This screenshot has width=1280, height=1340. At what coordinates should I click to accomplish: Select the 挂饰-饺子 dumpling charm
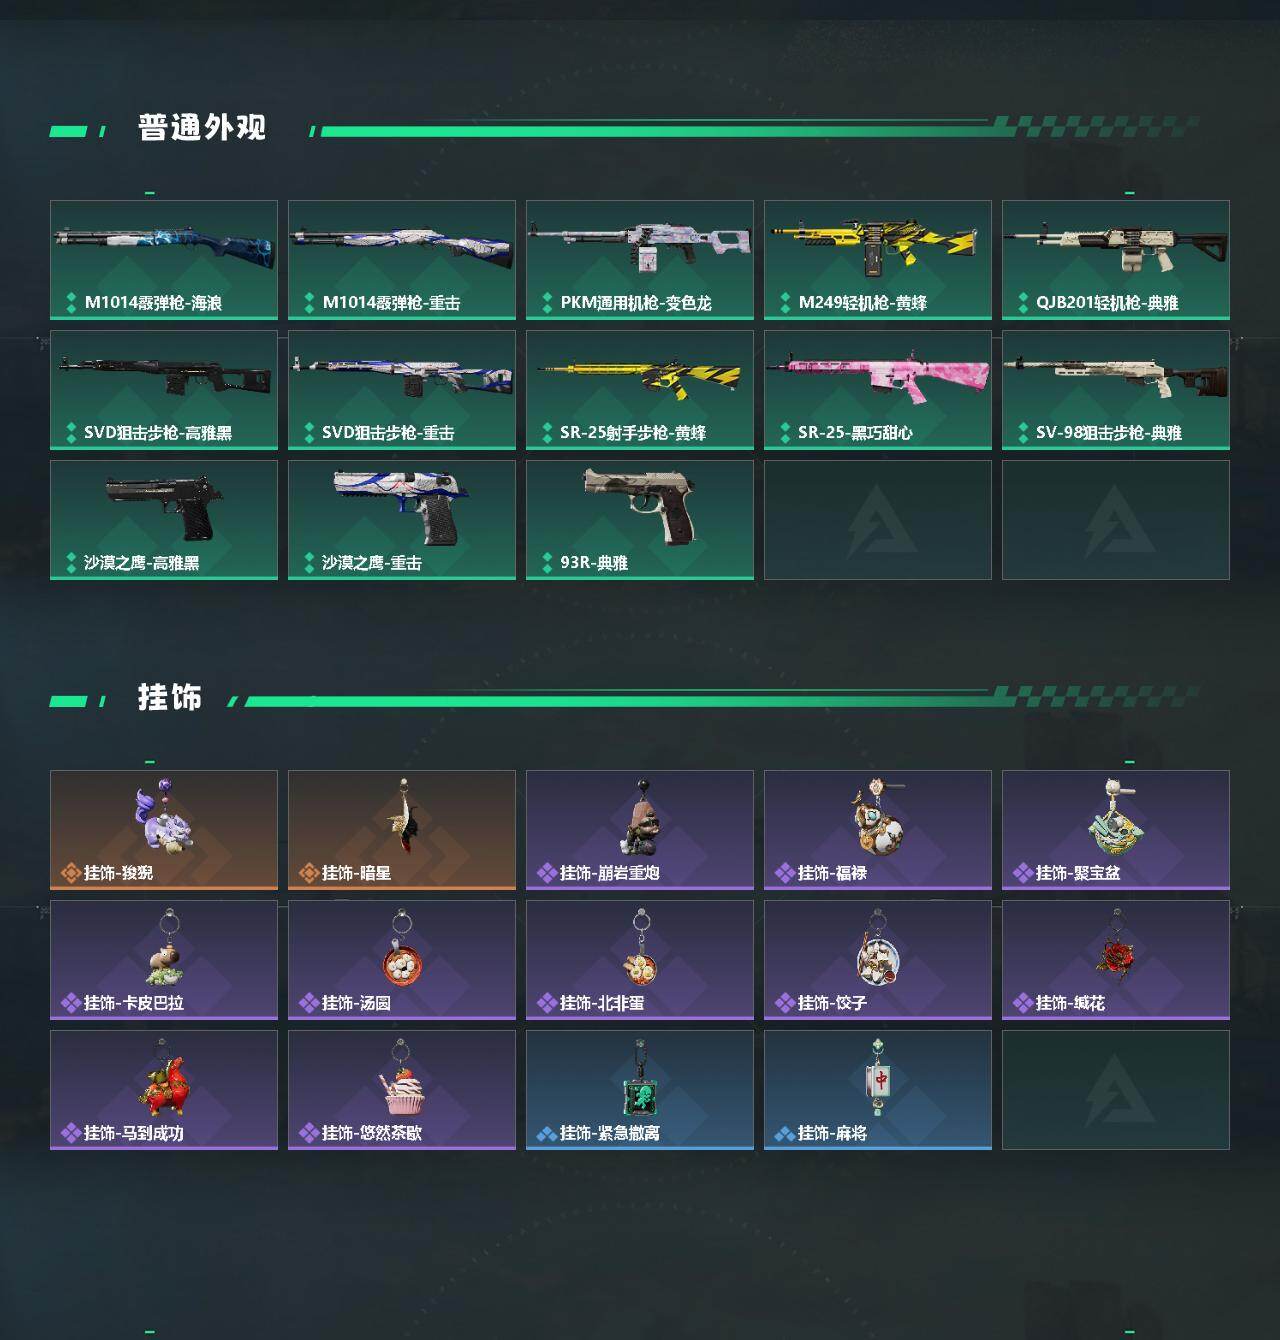878,960
